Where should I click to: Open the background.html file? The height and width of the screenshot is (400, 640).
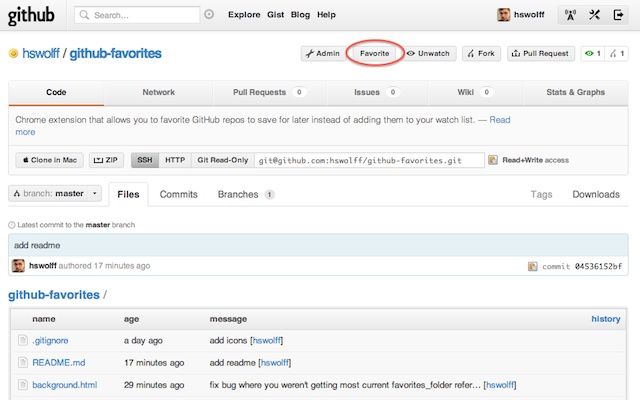tap(64, 384)
